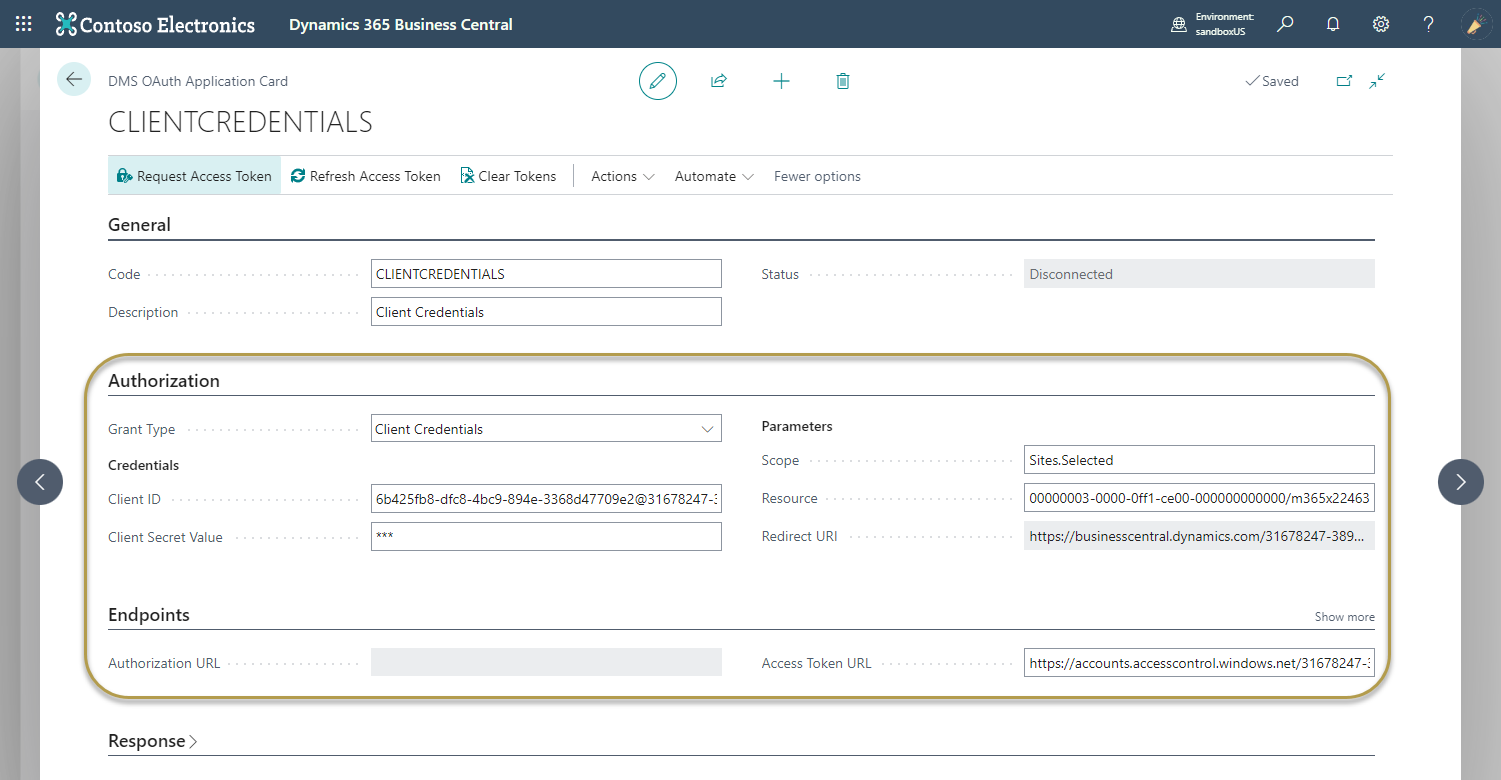Open Business Central search with magnifier icon
The height and width of the screenshot is (780, 1501).
(x=1285, y=23)
